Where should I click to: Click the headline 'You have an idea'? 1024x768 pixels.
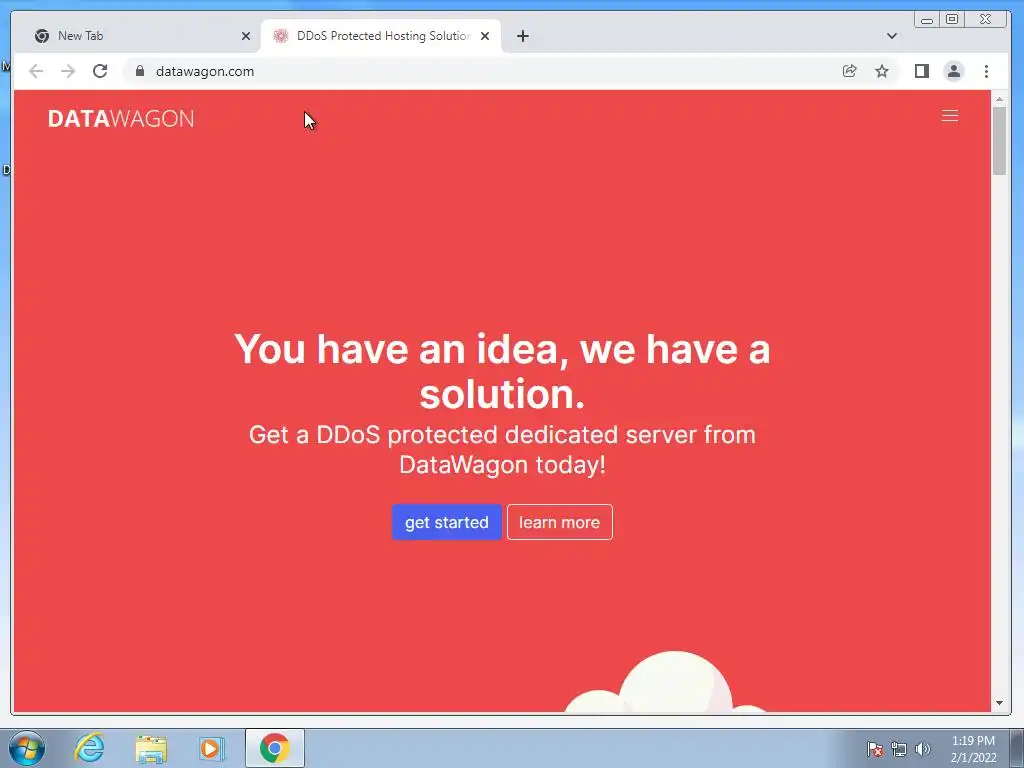tap(502, 371)
